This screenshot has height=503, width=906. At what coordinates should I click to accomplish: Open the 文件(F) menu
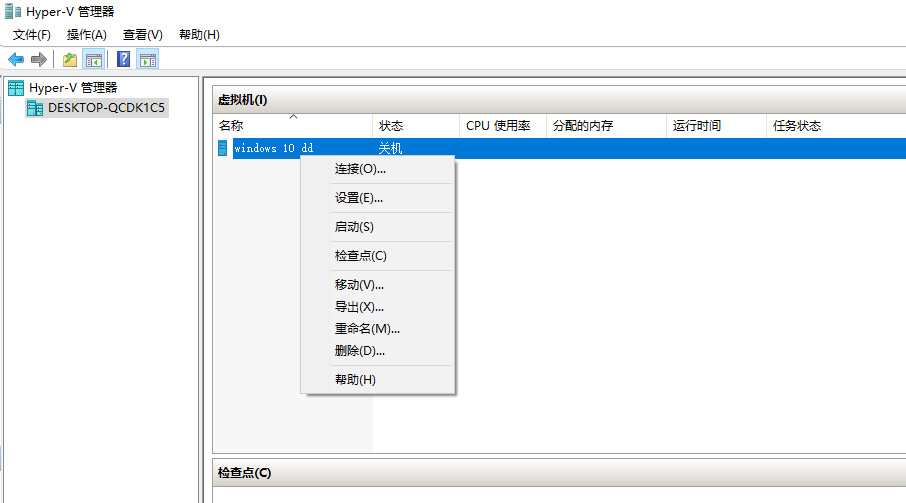pyautogui.click(x=32, y=35)
